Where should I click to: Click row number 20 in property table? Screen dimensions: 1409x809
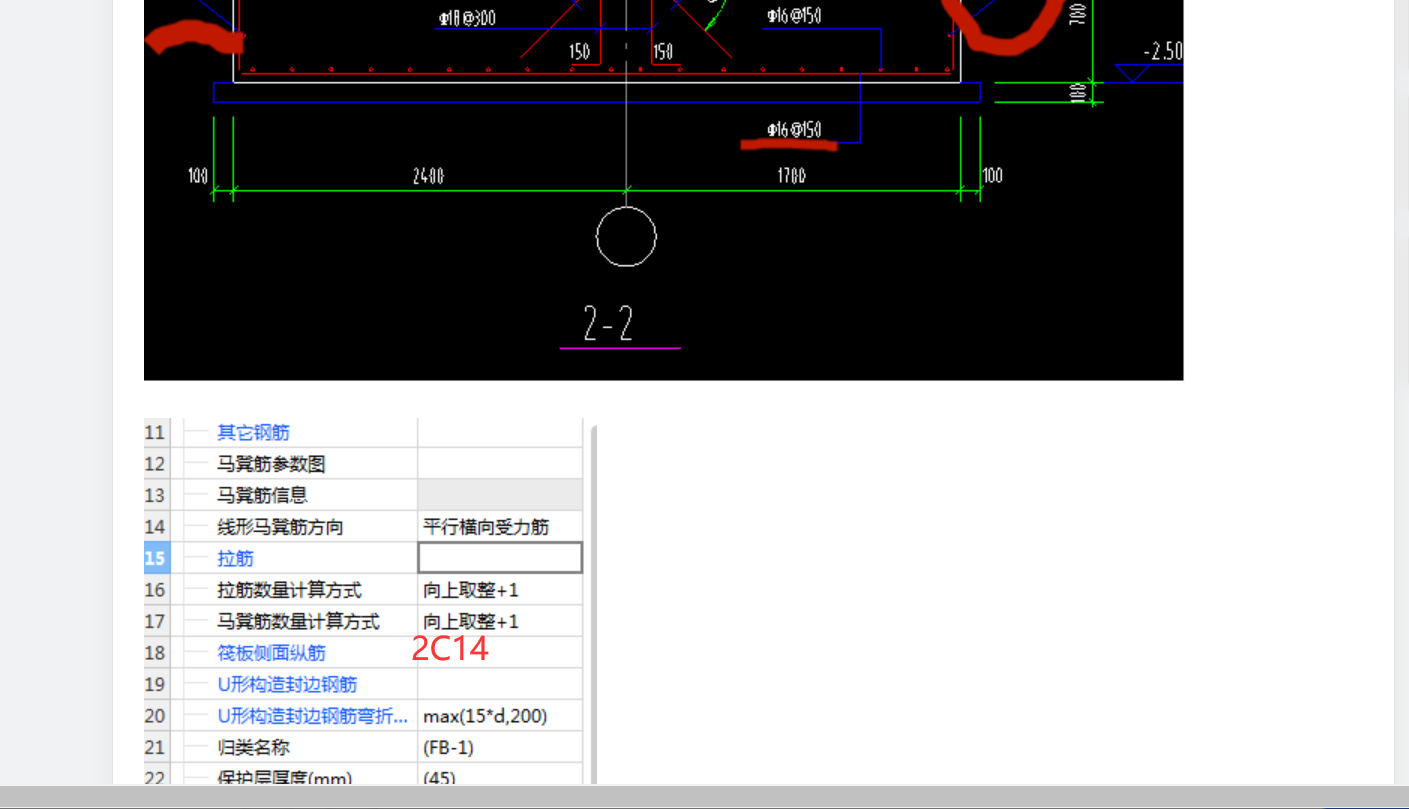click(155, 716)
